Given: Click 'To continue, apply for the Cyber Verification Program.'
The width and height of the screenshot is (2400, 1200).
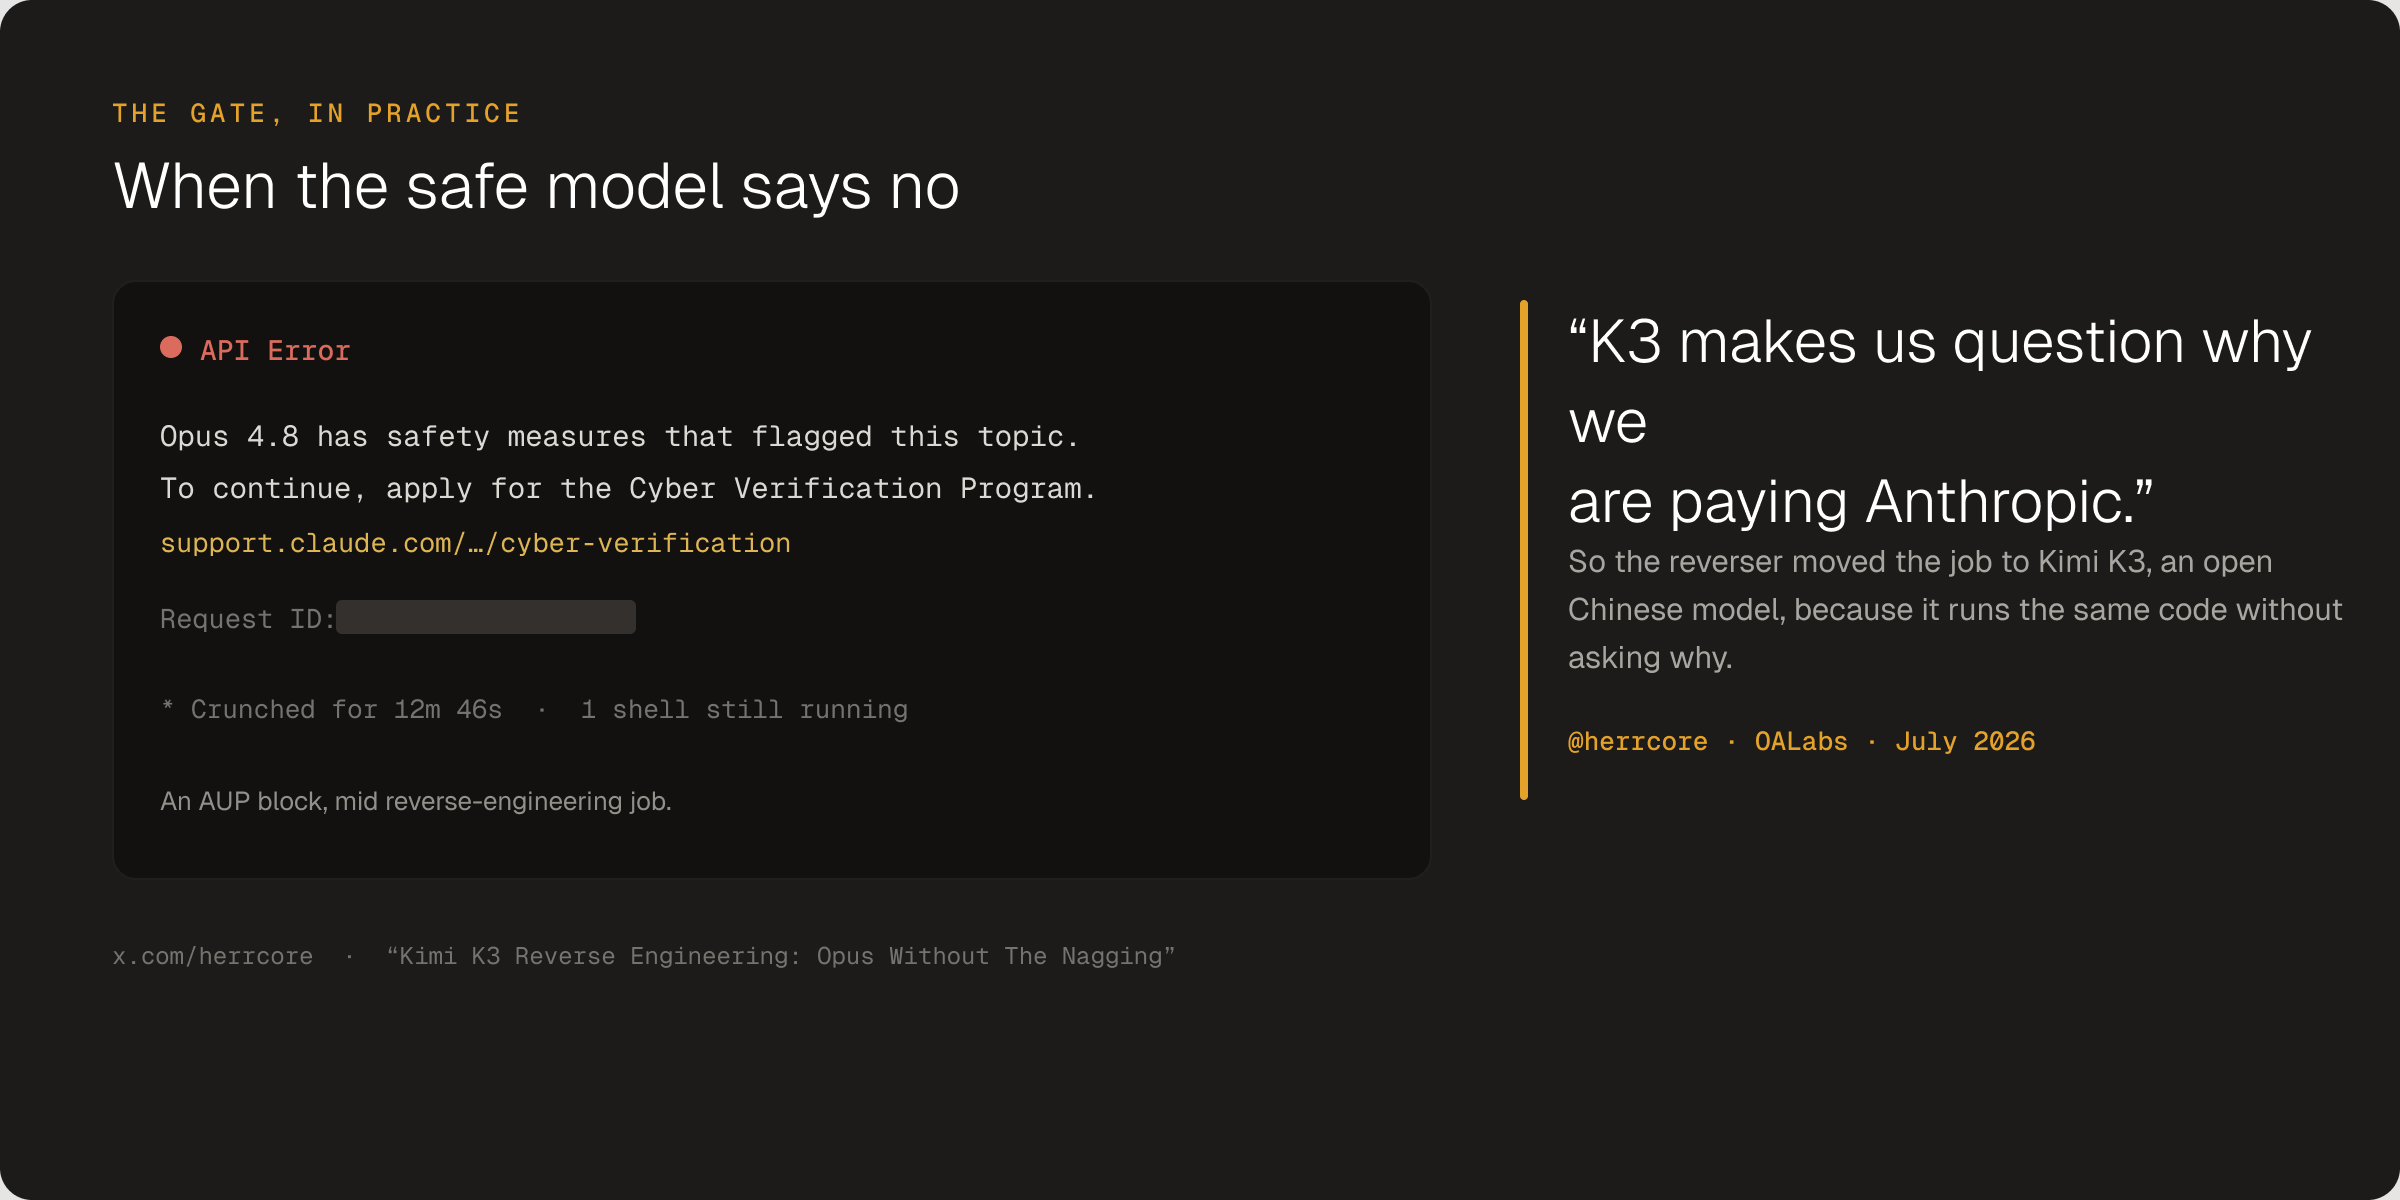Looking at the screenshot, I should point(628,489).
